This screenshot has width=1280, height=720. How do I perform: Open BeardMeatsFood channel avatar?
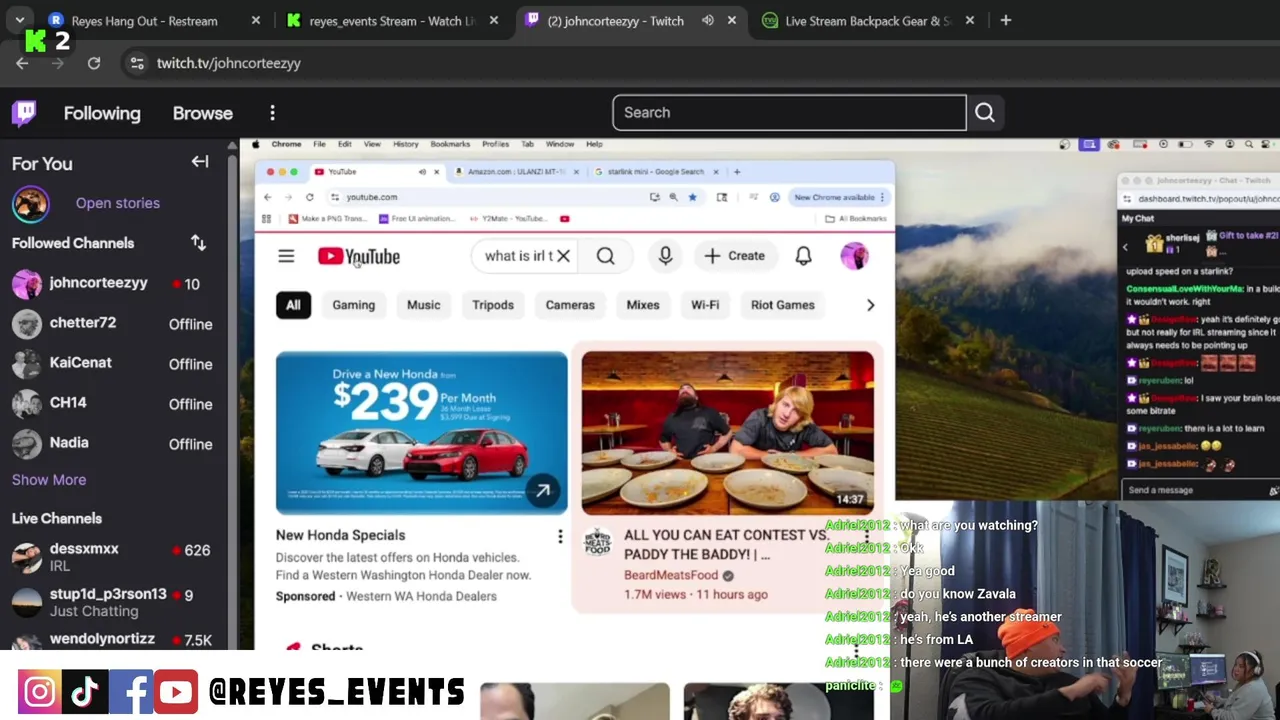tap(597, 543)
